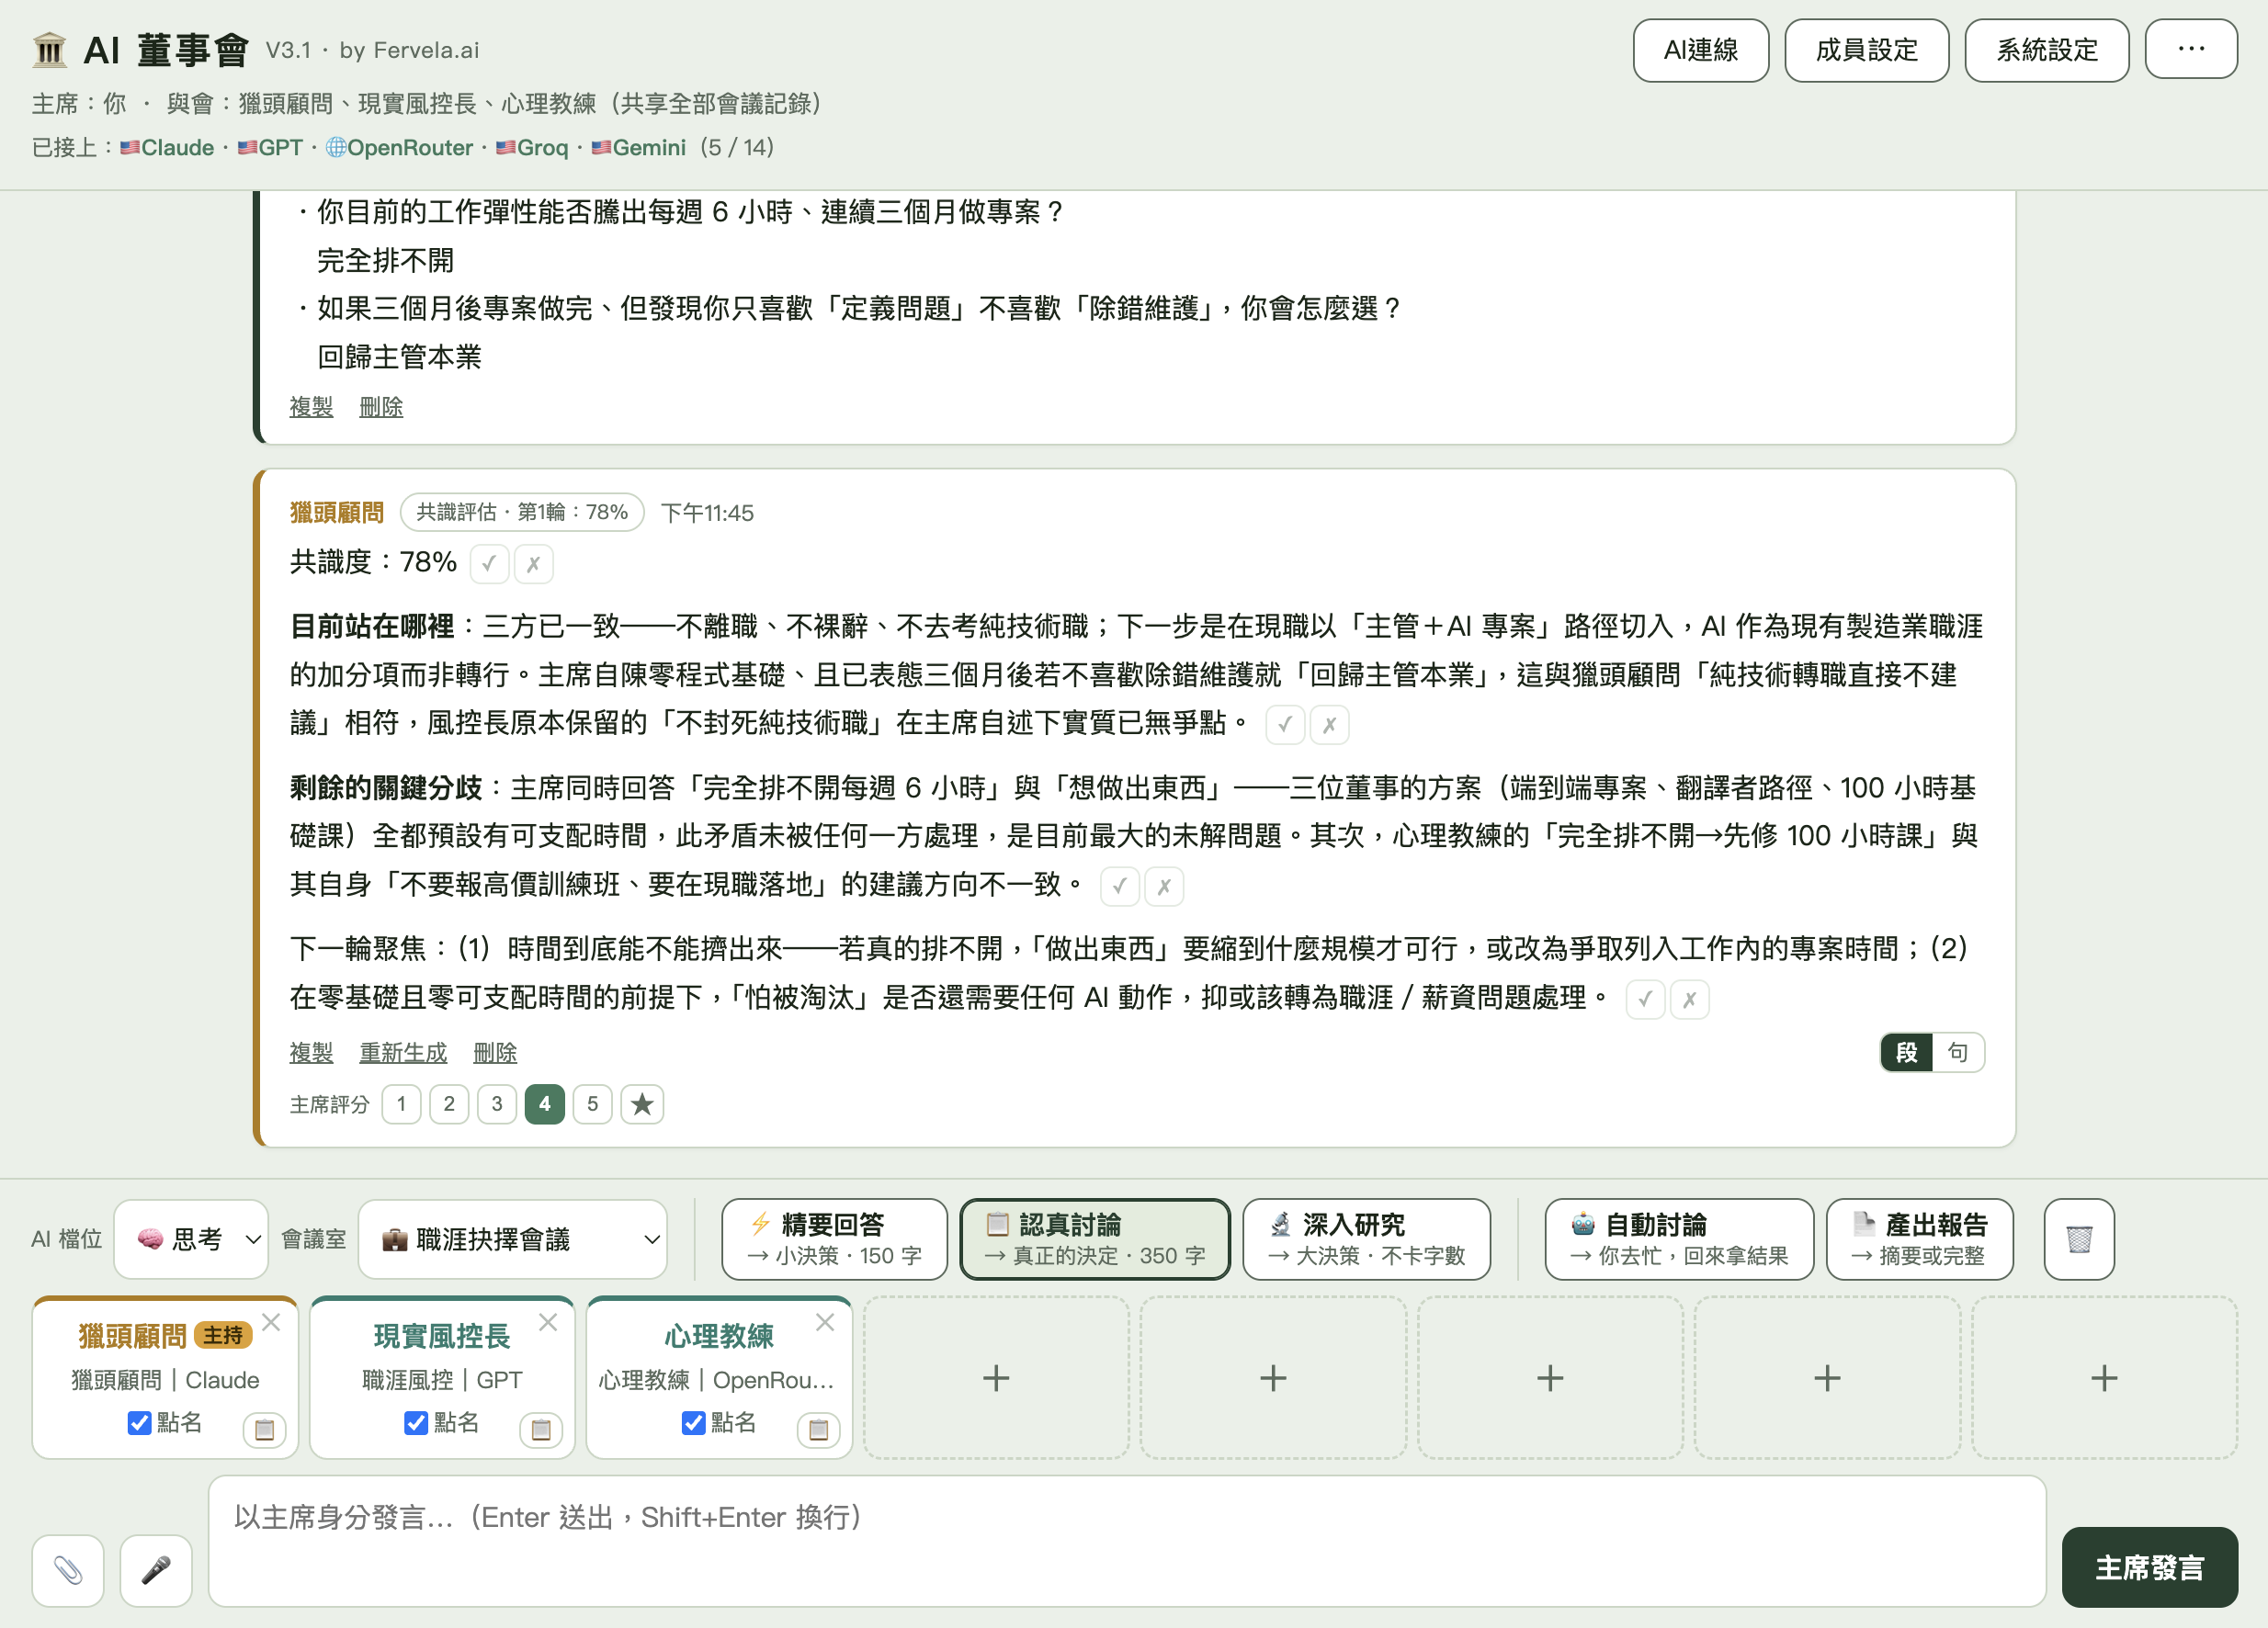The width and height of the screenshot is (2268, 1628).
Task: Open AI 檔位 思考 dropdown
Action: [191, 1239]
